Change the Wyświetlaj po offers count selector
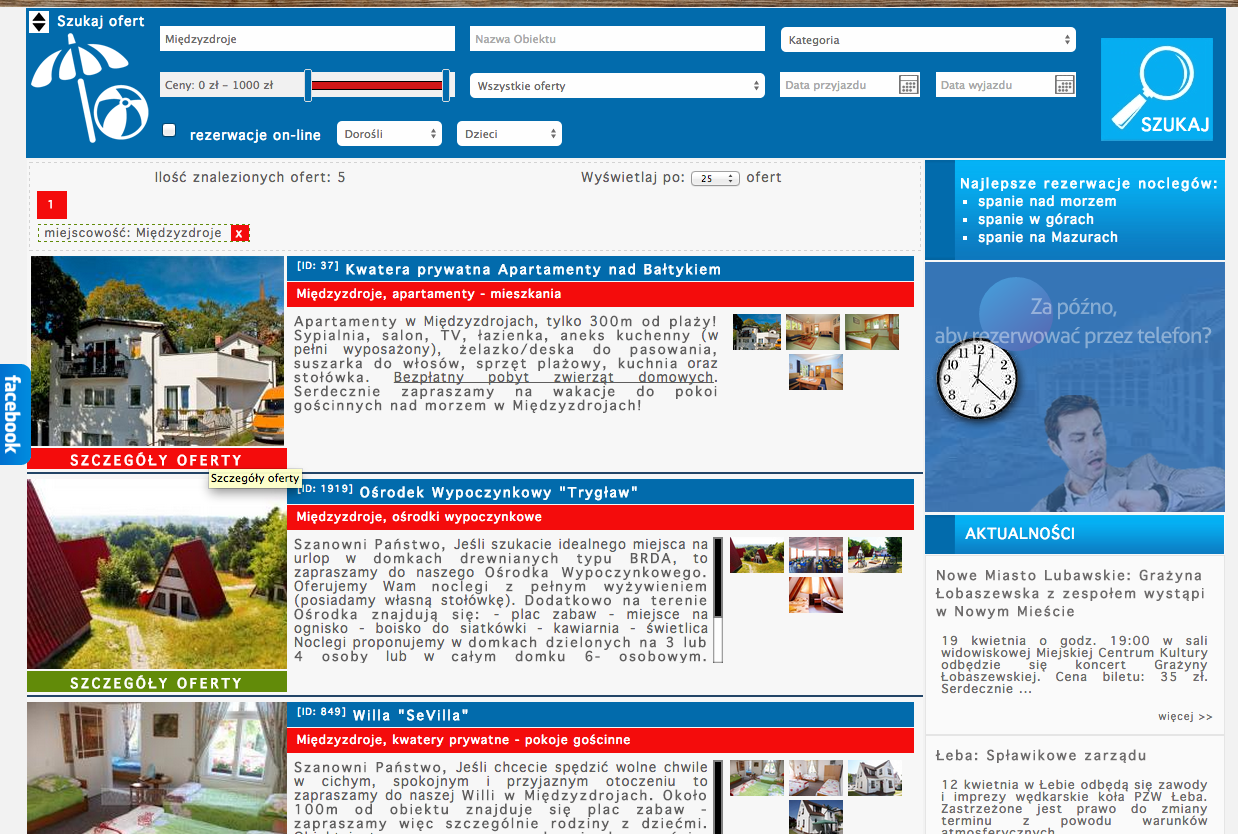This screenshot has width=1238, height=834. point(714,178)
